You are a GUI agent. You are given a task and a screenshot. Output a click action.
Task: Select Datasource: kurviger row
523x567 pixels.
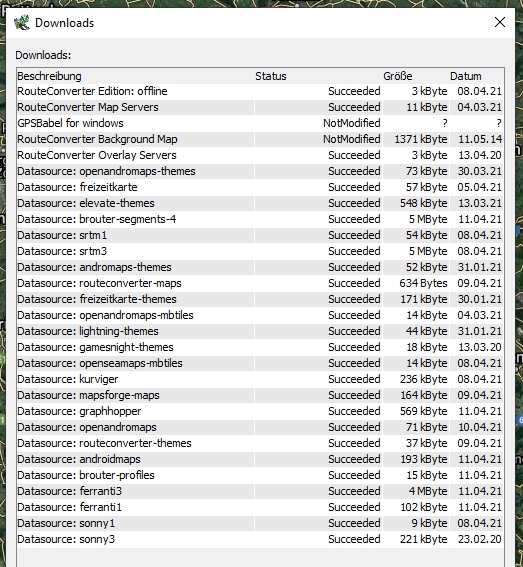click(260, 379)
